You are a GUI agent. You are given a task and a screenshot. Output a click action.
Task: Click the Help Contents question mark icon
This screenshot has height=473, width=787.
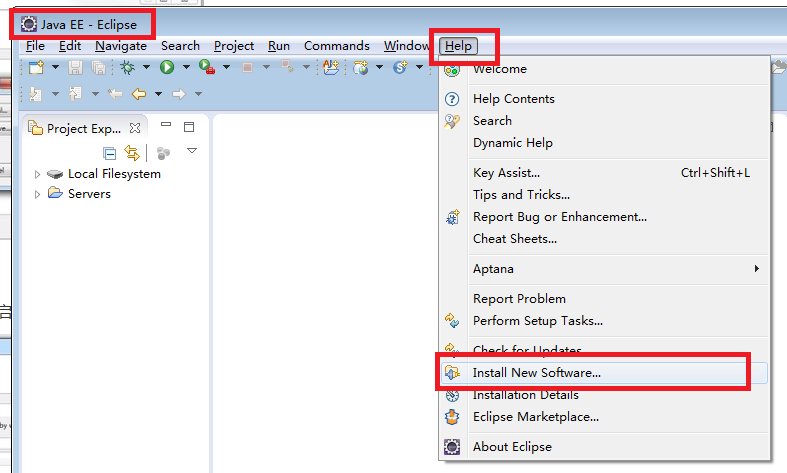point(452,99)
